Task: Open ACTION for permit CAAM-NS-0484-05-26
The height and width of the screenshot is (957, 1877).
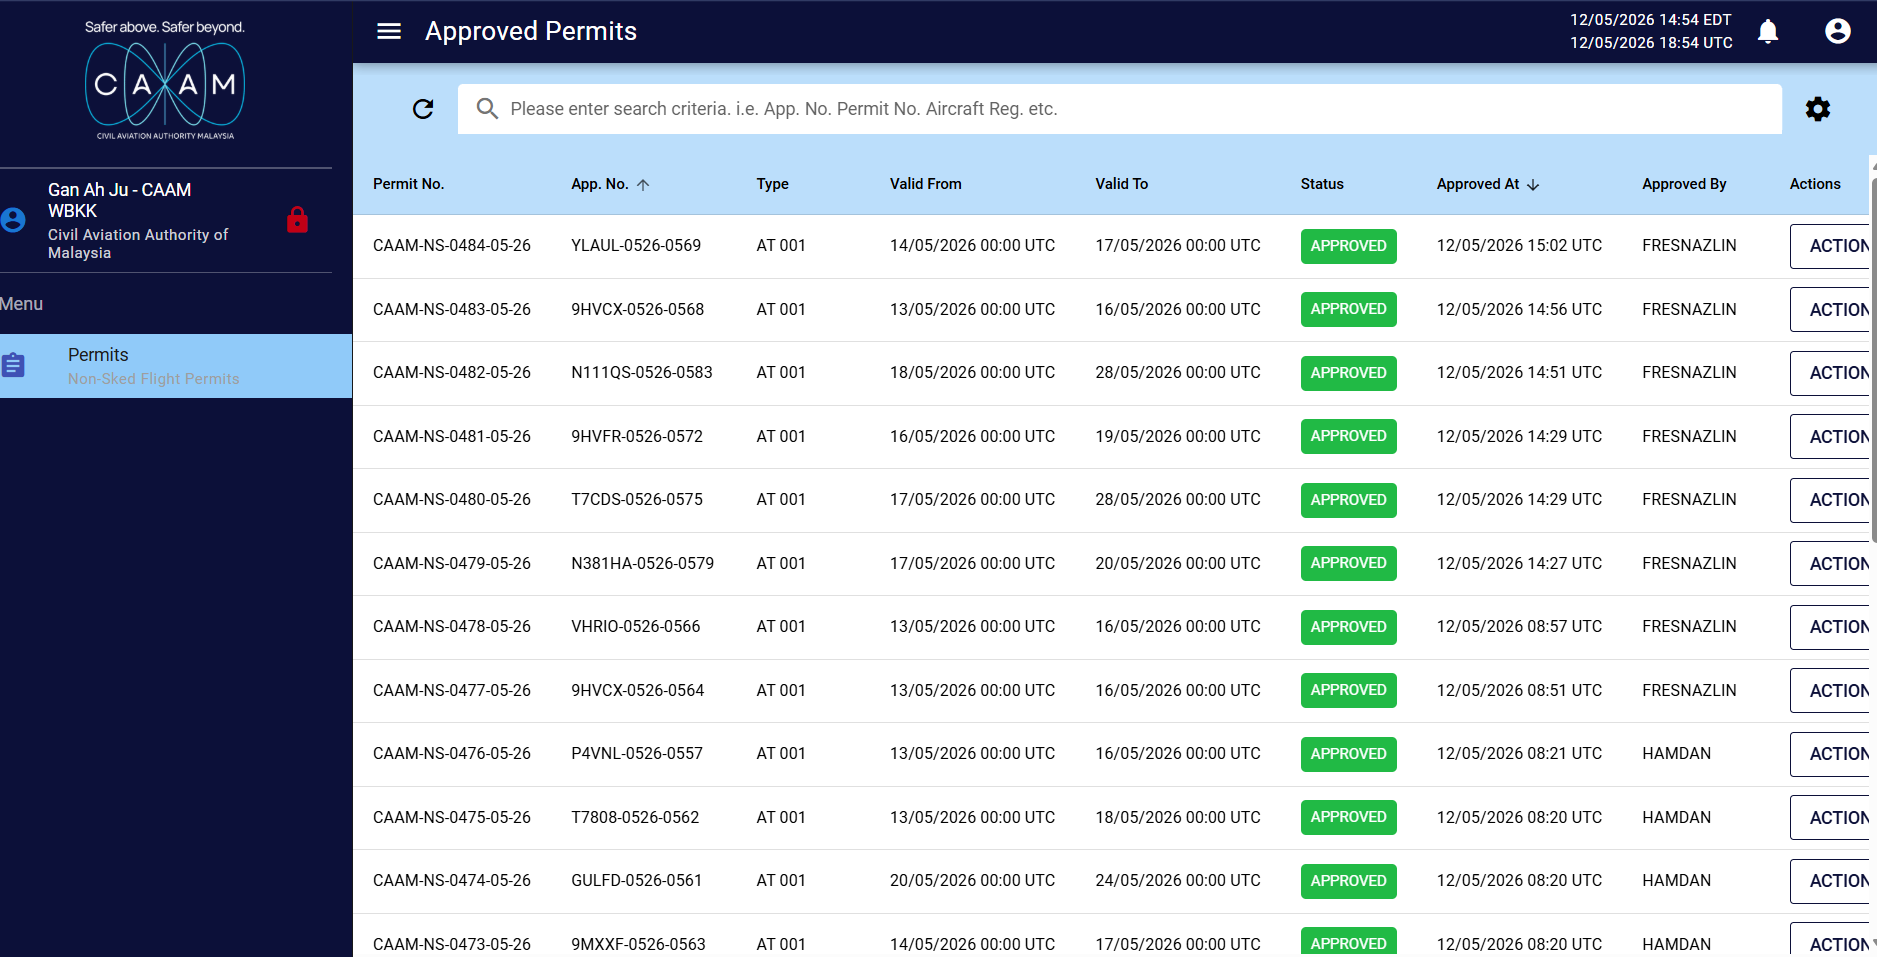Action: 1830,246
